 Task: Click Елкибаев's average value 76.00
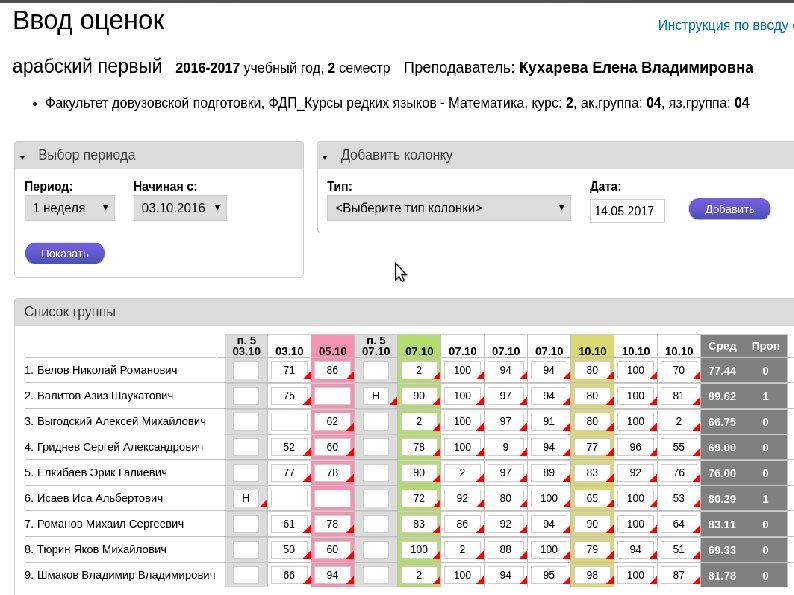tap(722, 473)
